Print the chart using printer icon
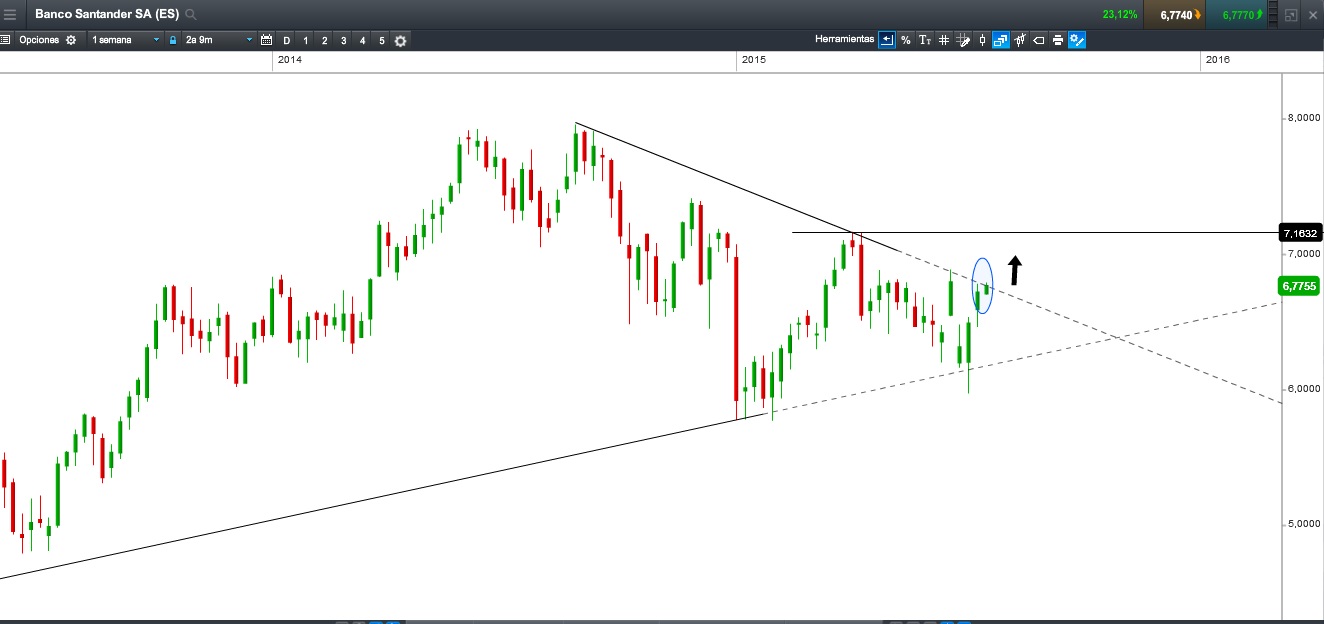Image resolution: width=1324 pixels, height=624 pixels. [1058, 40]
